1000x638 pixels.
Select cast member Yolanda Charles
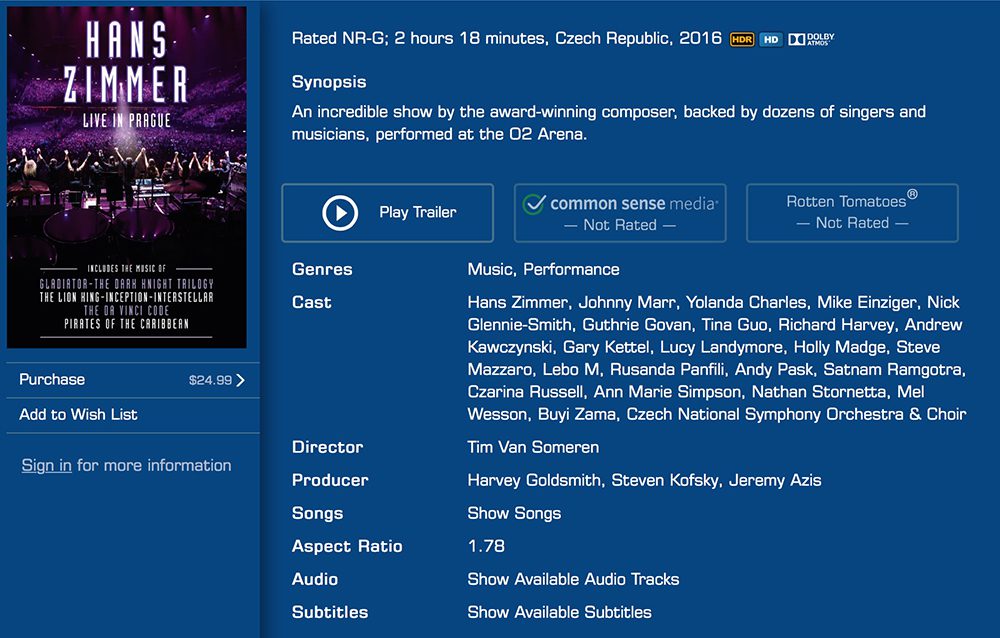pos(746,302)
